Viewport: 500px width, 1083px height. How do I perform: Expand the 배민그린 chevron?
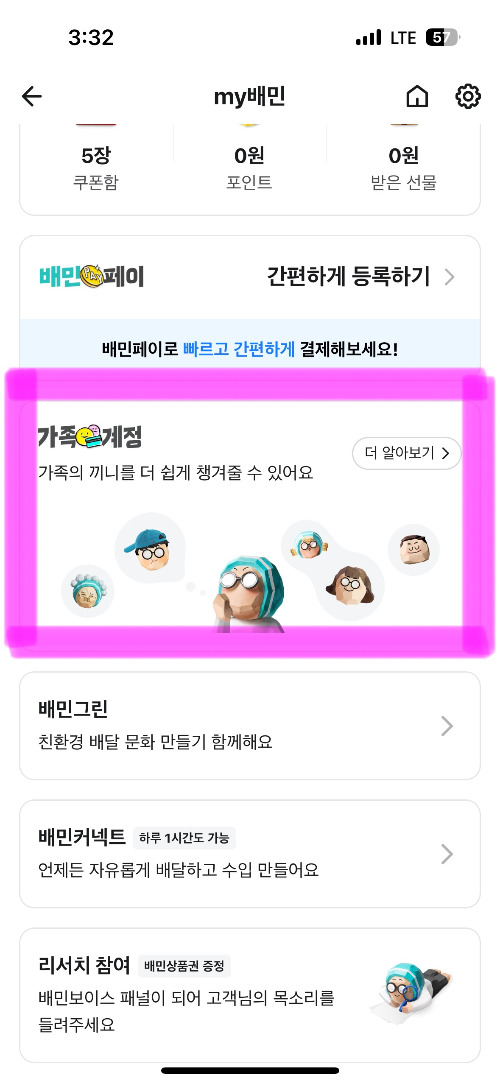pyautogui.click(x=447, y=726)
